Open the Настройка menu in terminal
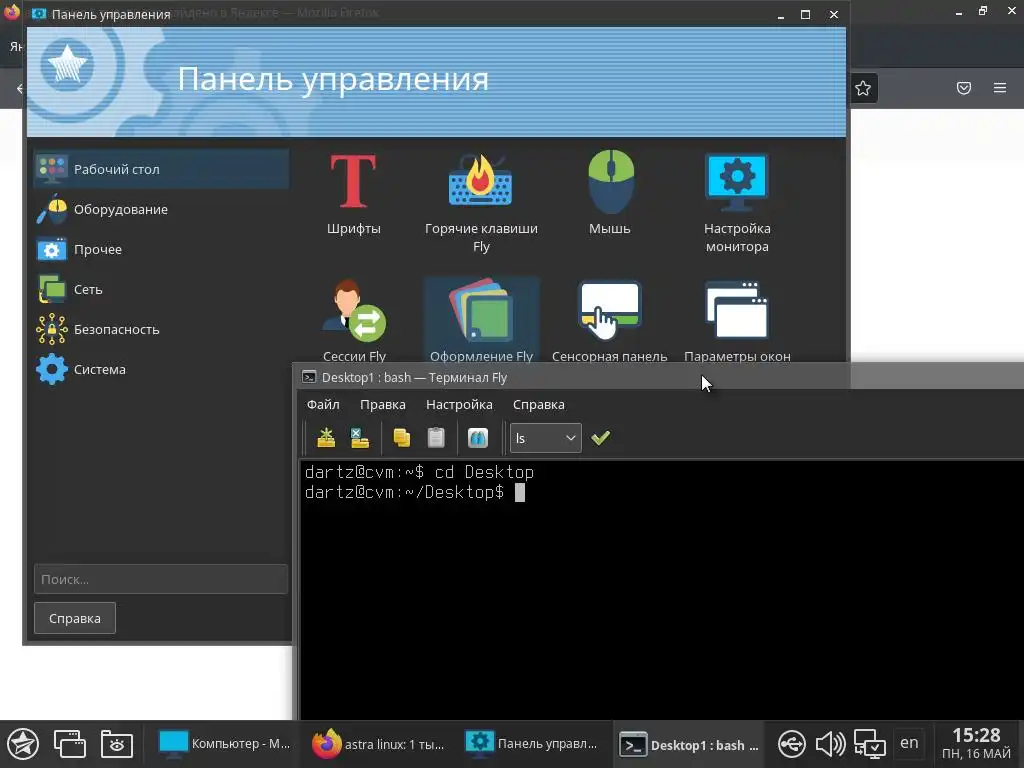This screenshot has height=768, width=1024. (459, 404)
